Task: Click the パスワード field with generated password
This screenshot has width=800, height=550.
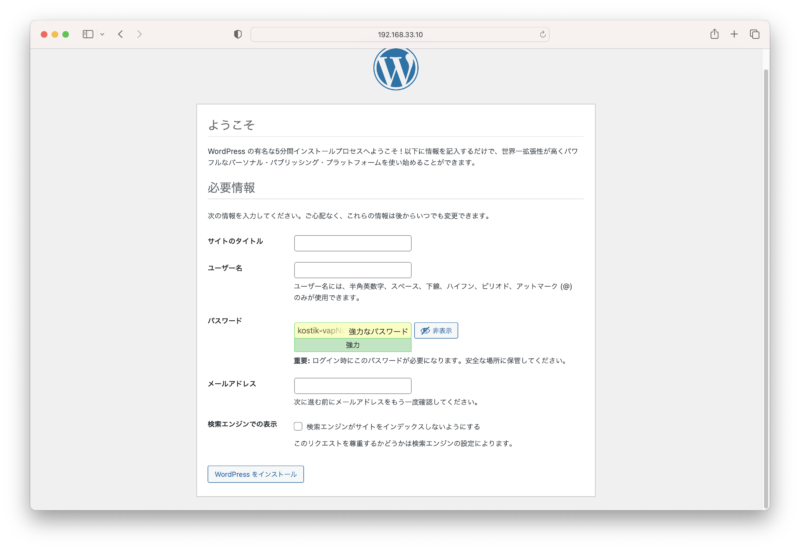Action: pyautogui.click(x=353, y=331)
